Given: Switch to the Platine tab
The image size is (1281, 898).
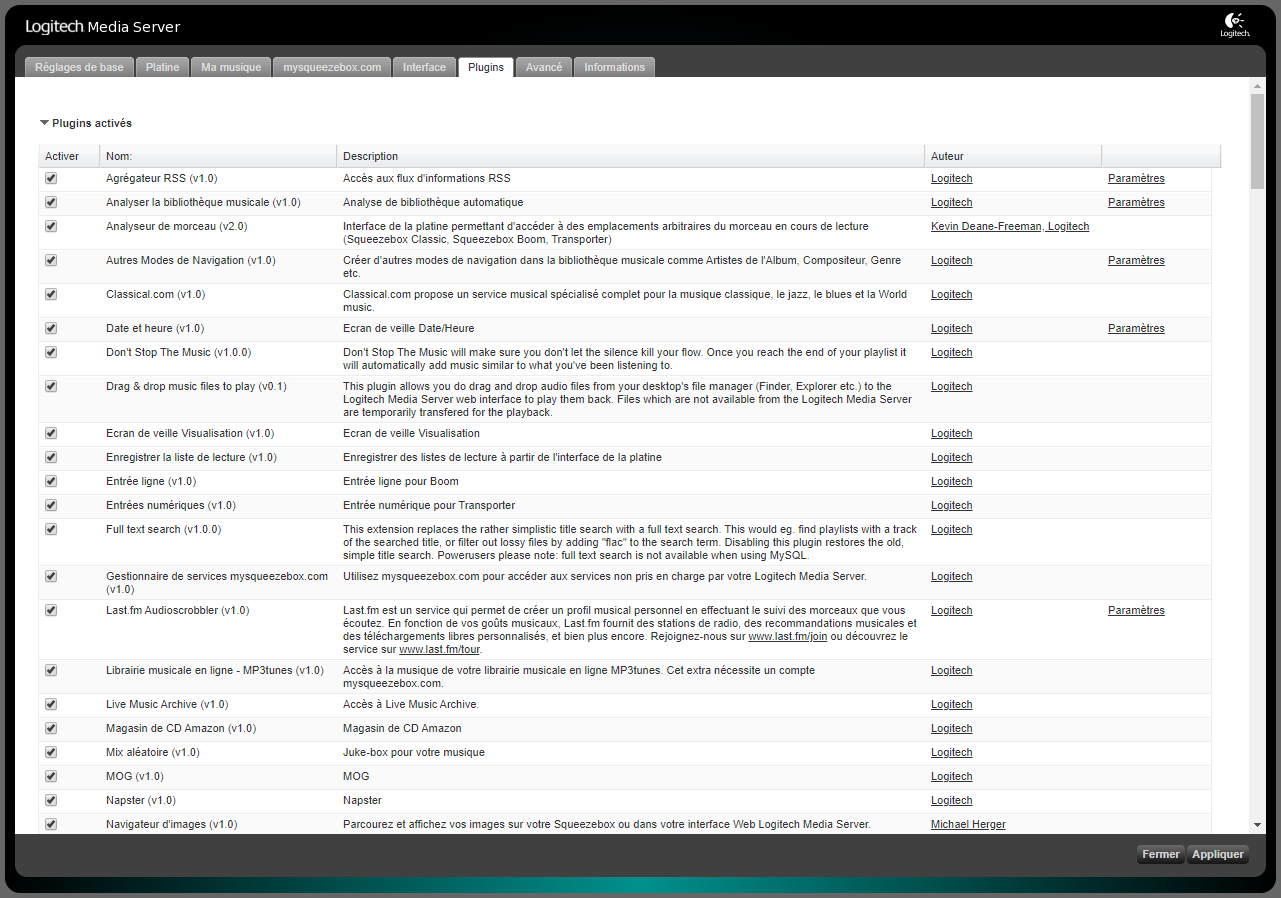Looking at the screenshot, I should 162,67.
